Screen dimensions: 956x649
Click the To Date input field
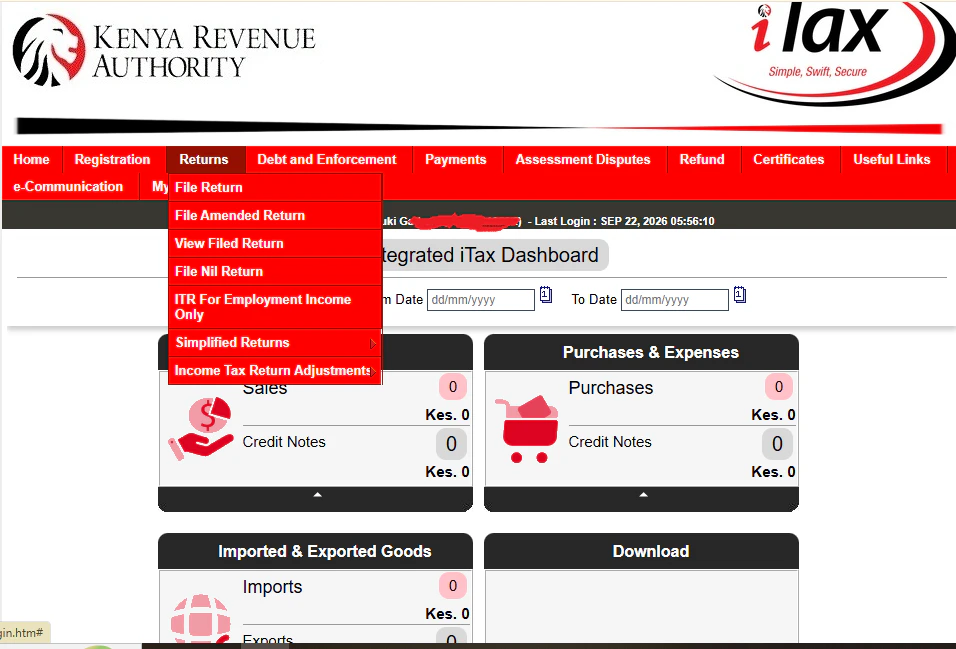click(674, 300)
